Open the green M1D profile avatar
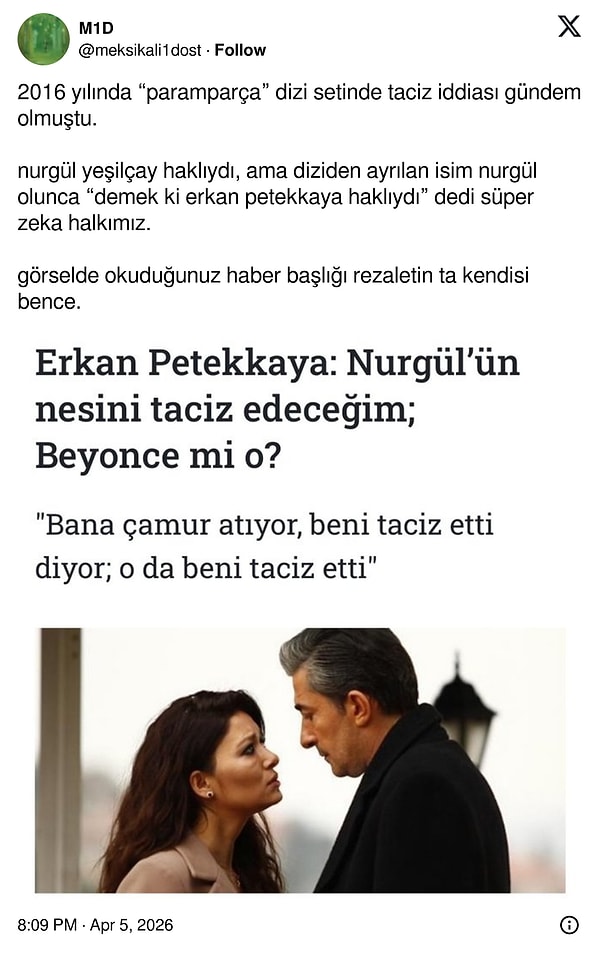 [43, 39]
